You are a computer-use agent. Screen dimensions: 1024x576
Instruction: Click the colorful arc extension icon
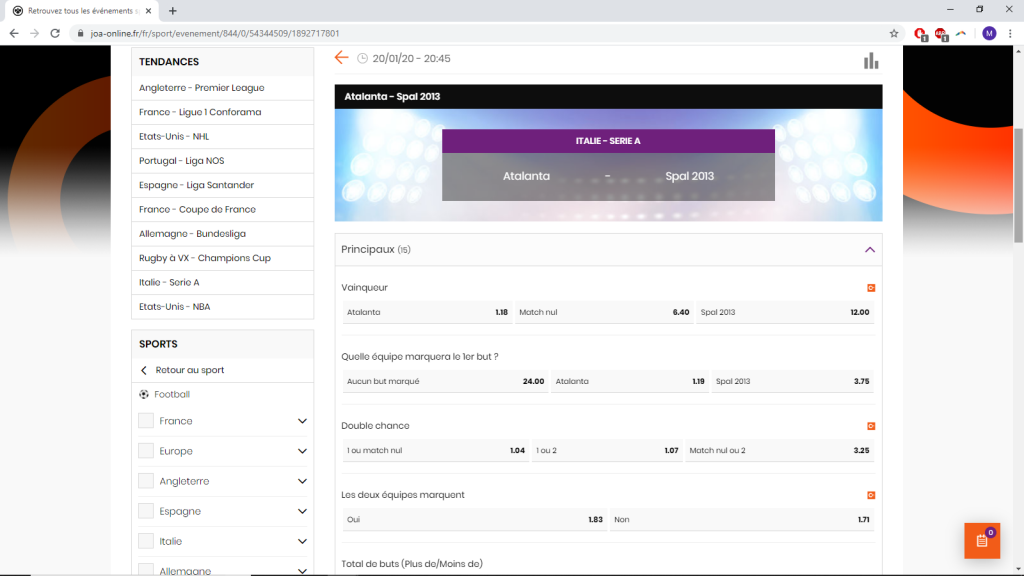961,33
